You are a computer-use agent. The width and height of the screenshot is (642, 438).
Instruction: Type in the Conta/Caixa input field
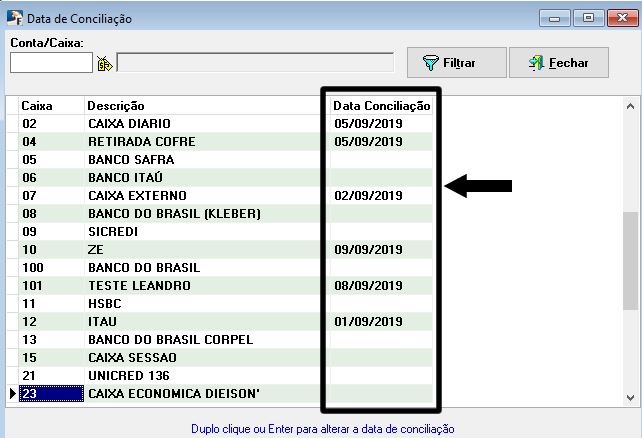pyautogui.click(x=51, y=62)
